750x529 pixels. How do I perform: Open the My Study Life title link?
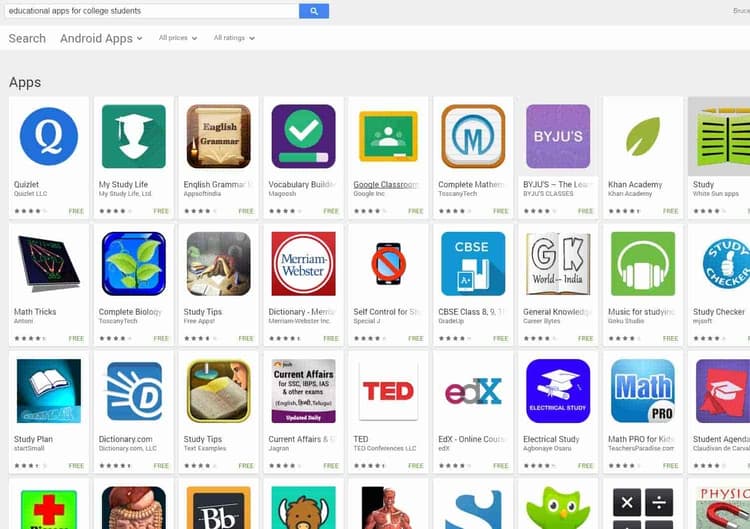(x=123, y=184)
